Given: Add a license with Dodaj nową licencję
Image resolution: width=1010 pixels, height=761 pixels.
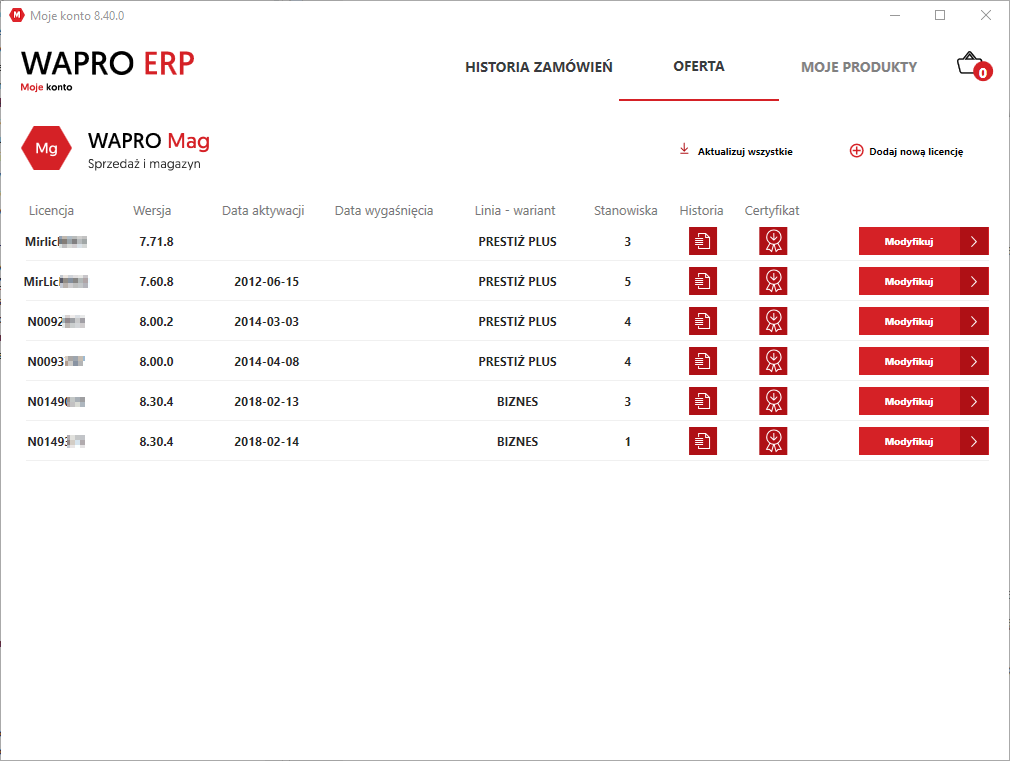Looking at the screenshot, I should coord(906,151).
